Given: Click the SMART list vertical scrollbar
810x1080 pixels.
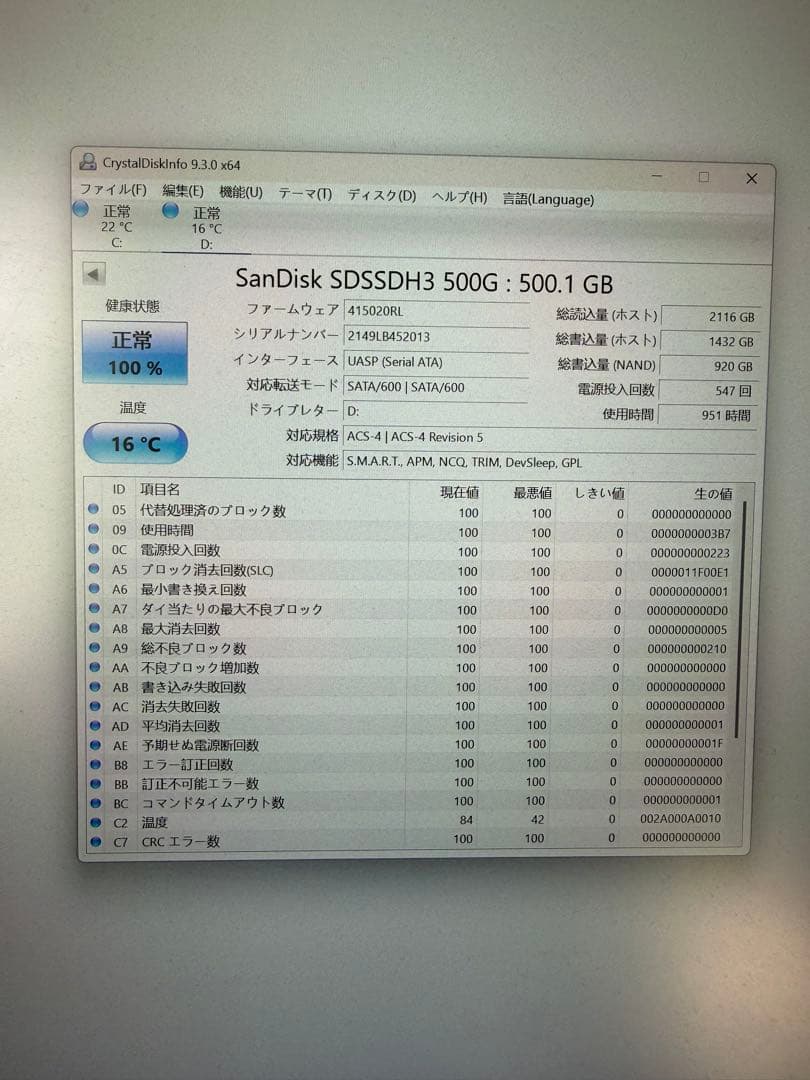Looking at the screenshot, I should (742, 620).
